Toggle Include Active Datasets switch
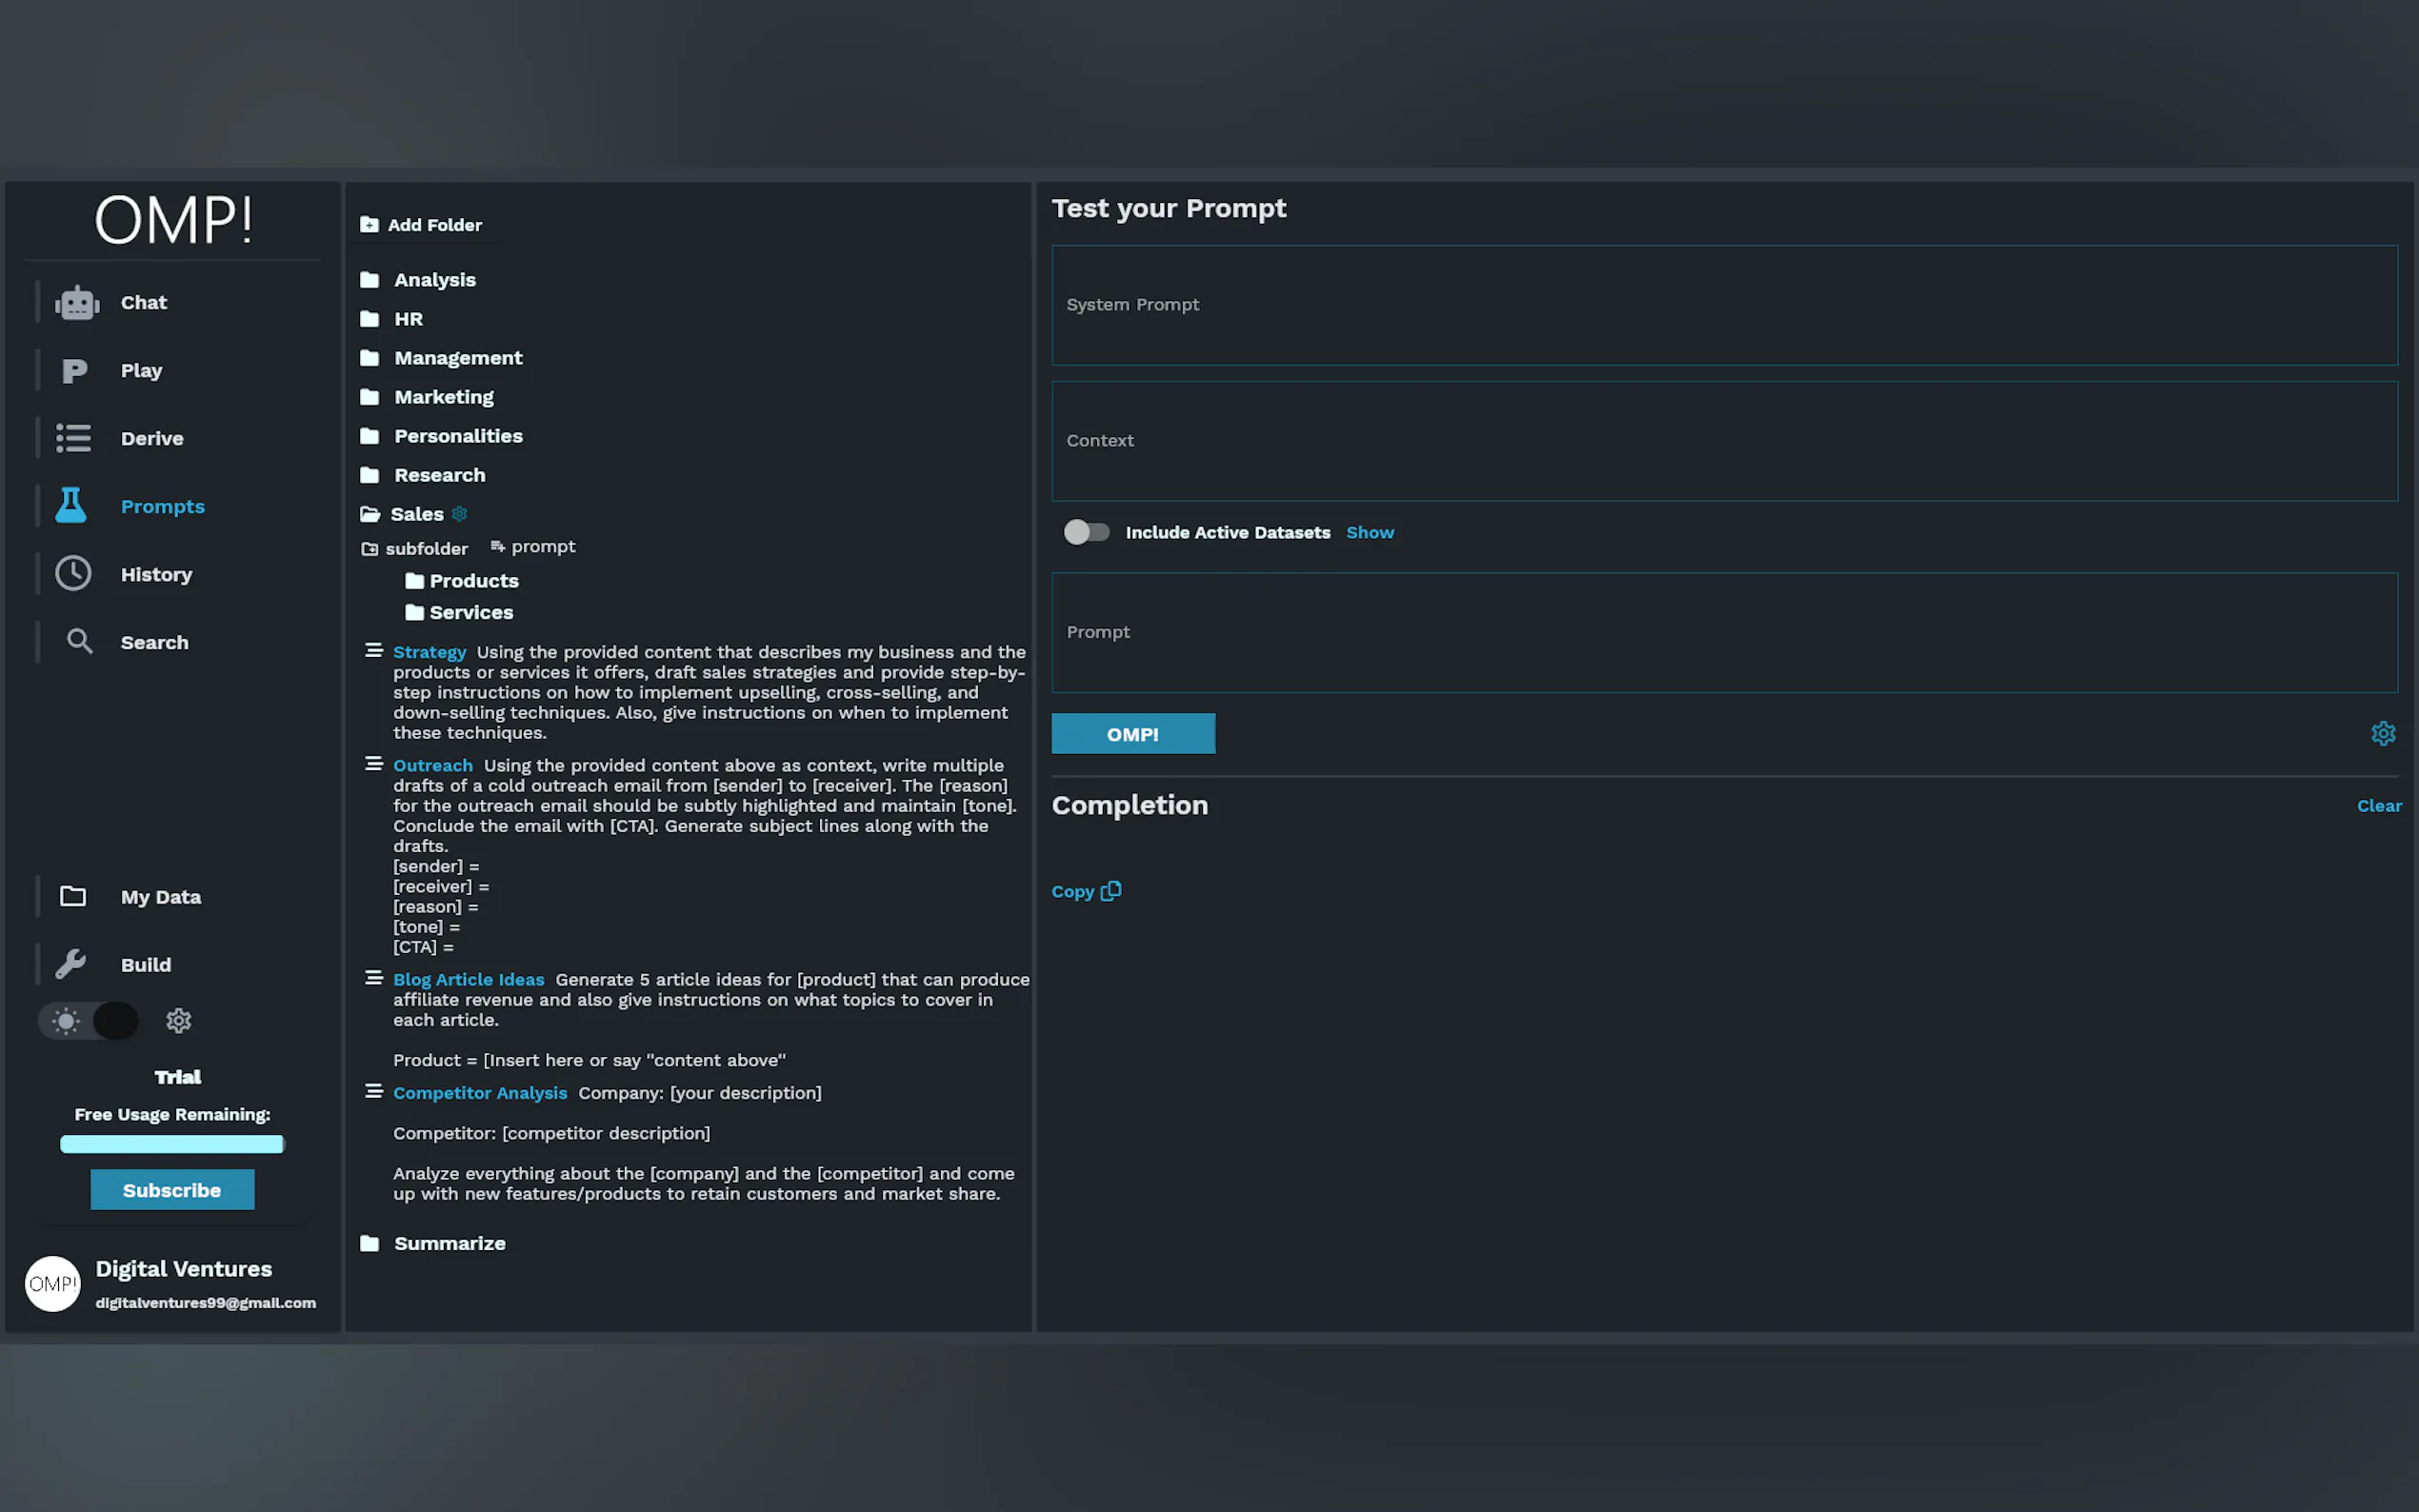The image size is (2419, 1512). pyautogui.click(x=1086, y=532)
